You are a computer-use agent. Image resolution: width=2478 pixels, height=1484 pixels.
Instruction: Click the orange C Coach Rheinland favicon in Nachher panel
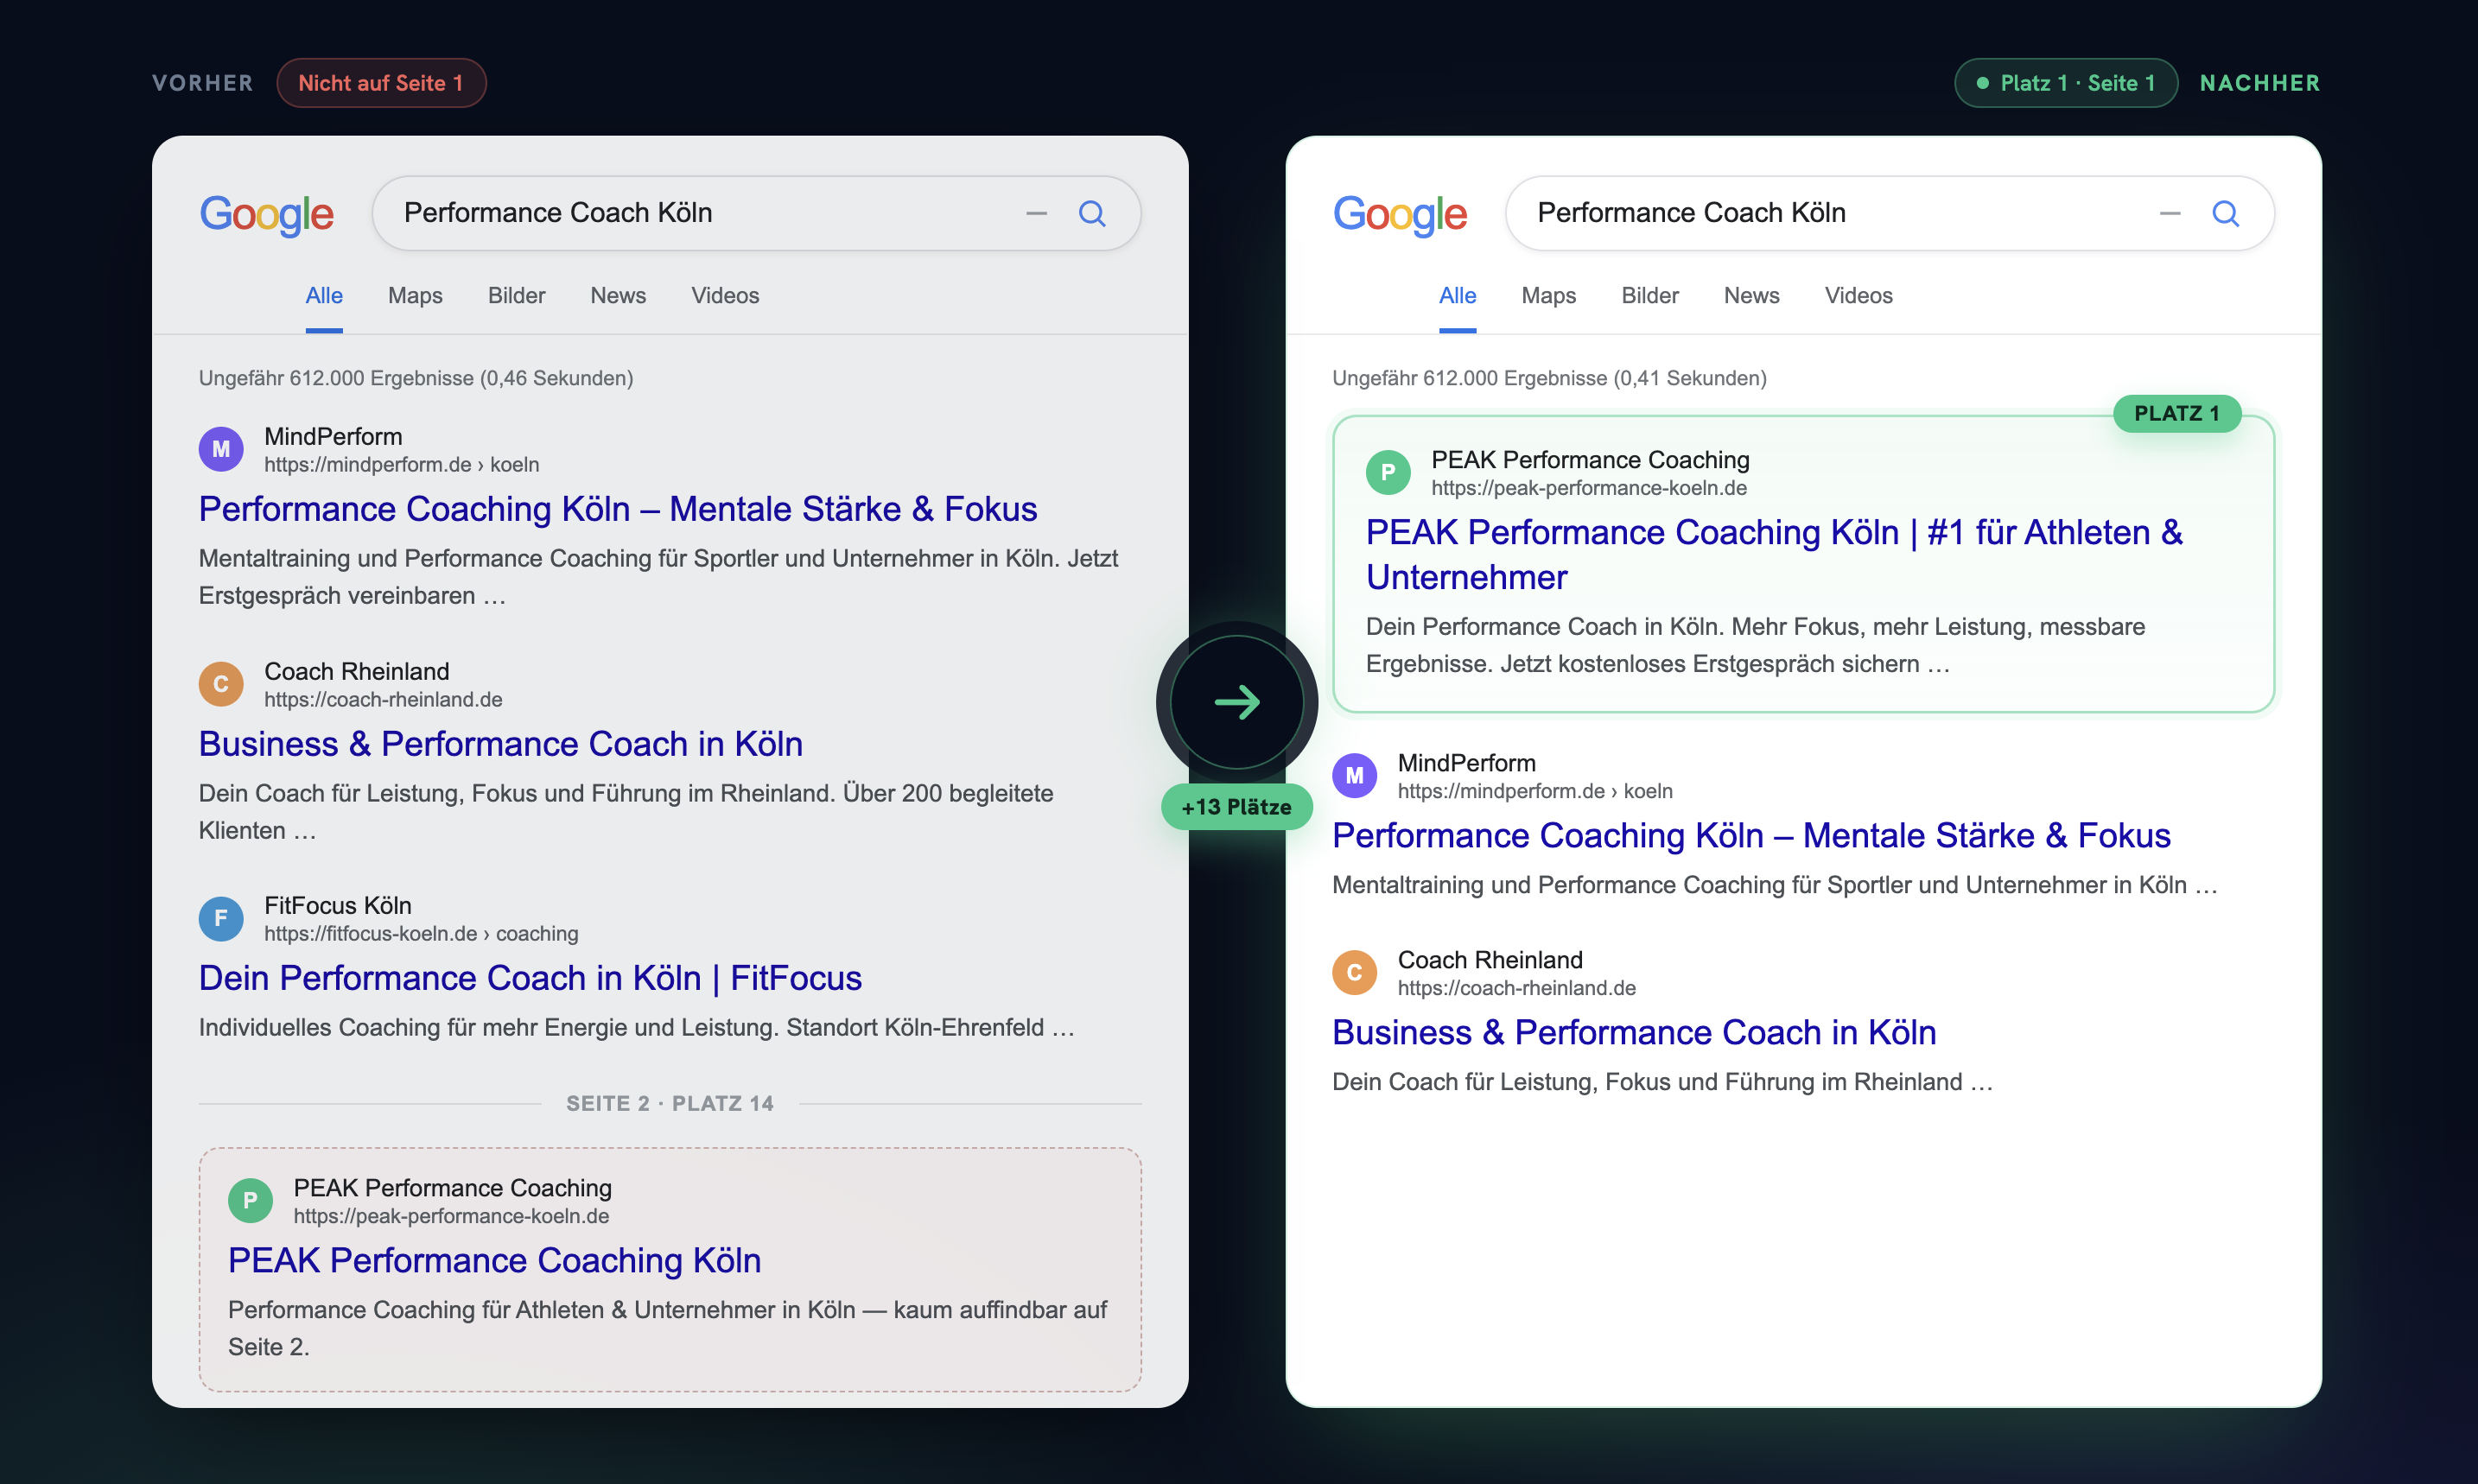[x=1355, y=972]
